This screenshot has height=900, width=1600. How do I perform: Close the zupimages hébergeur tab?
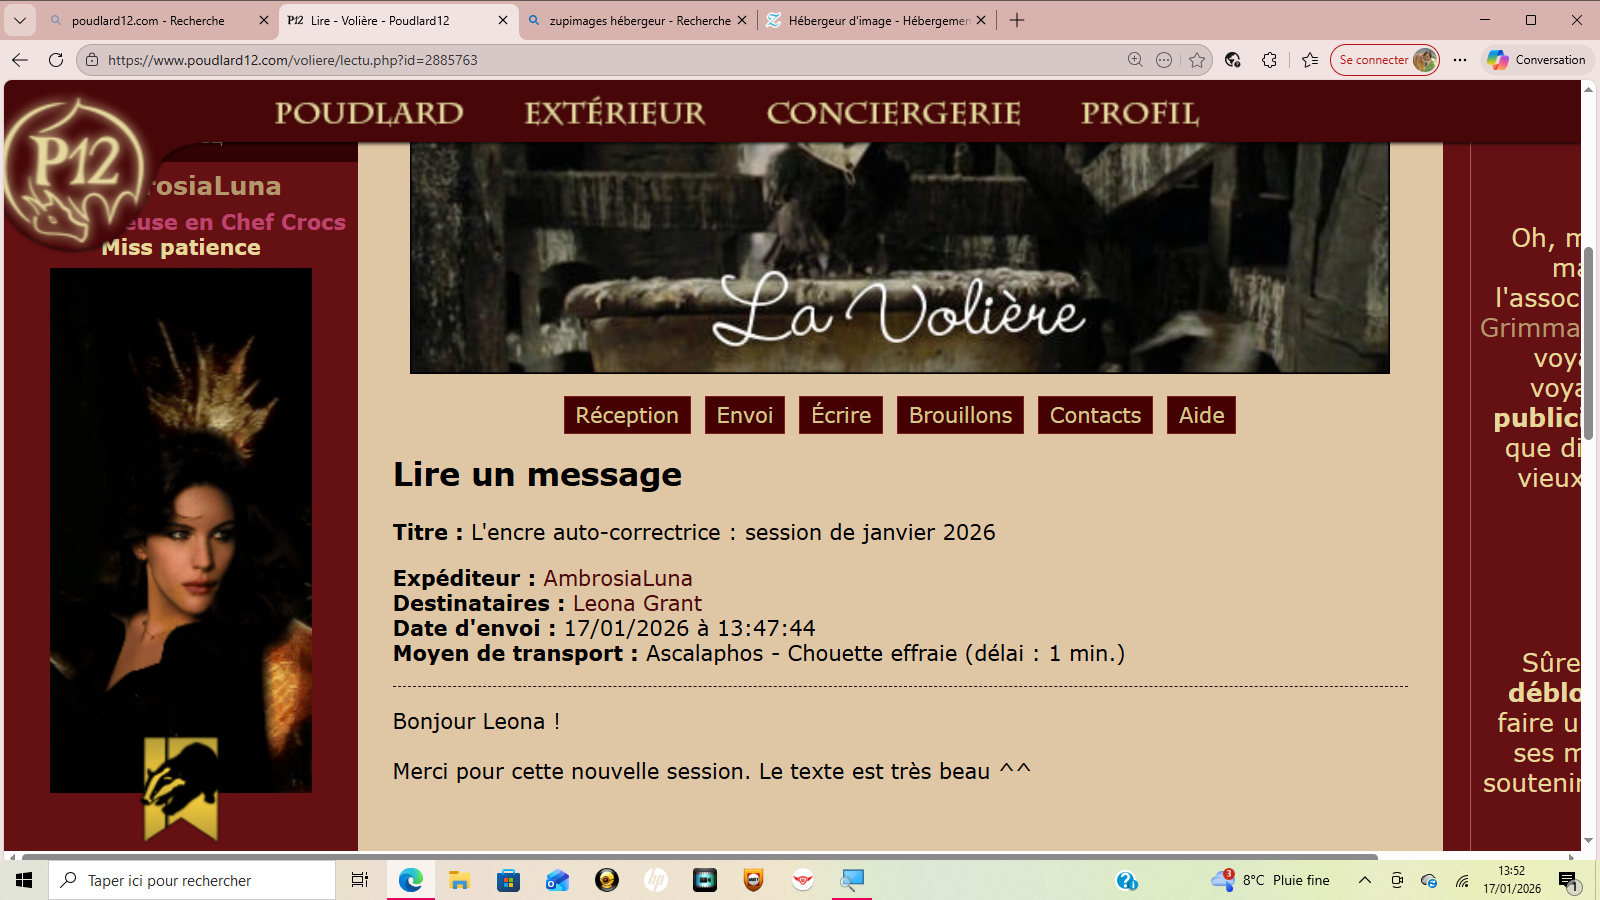pos(741,20)
